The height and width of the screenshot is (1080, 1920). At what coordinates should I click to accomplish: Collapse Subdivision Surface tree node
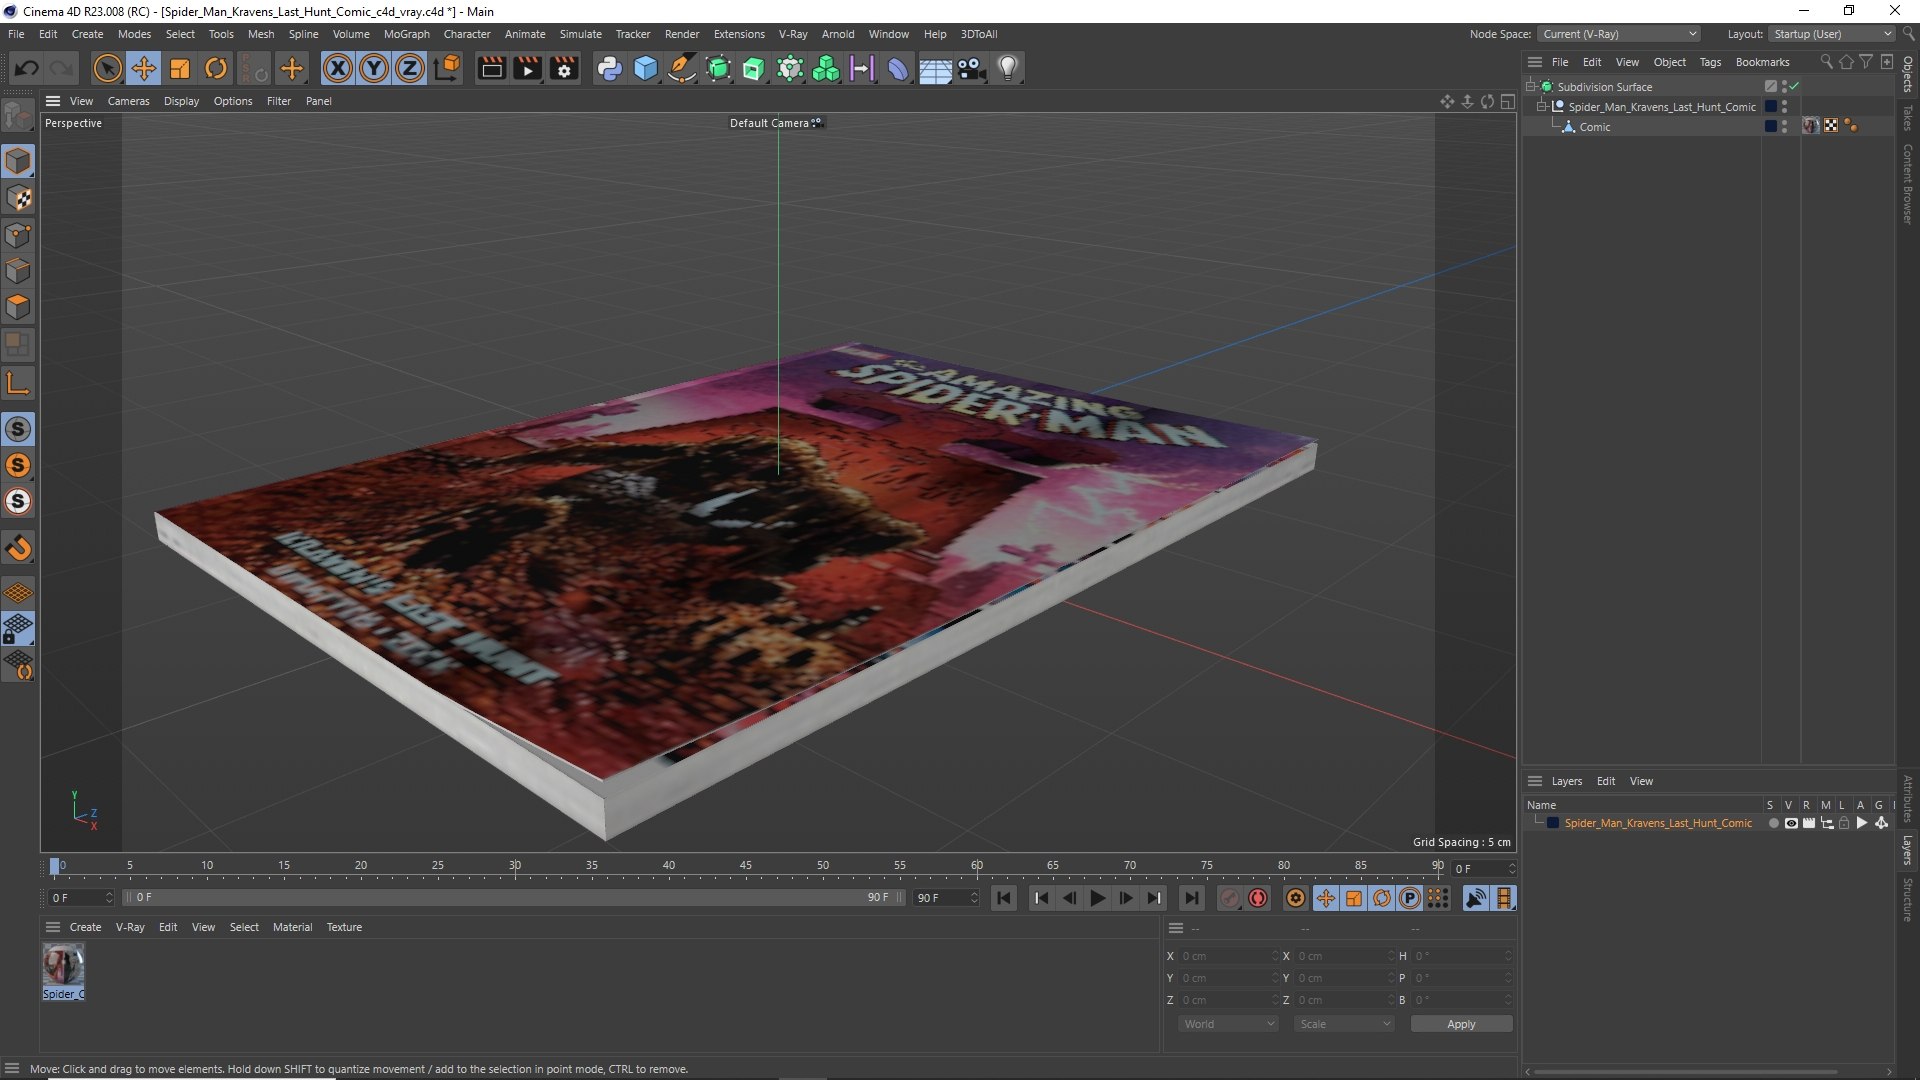(1530, 86)
